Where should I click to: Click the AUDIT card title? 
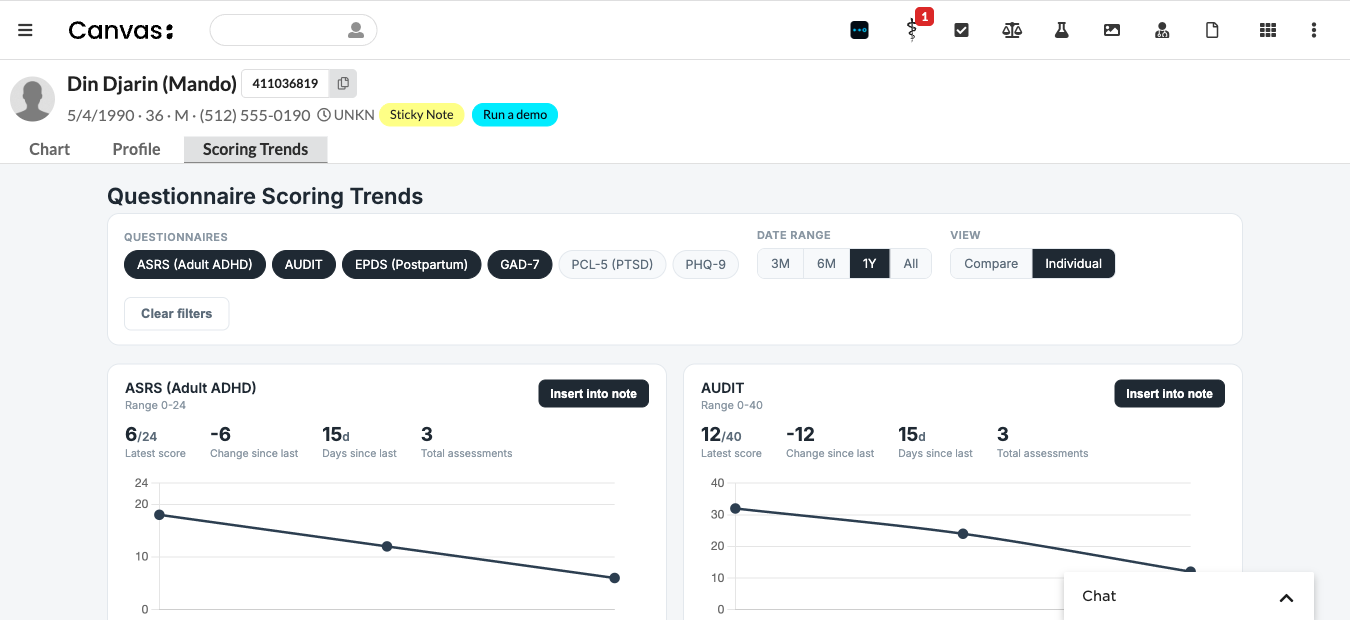coord(723,388)
